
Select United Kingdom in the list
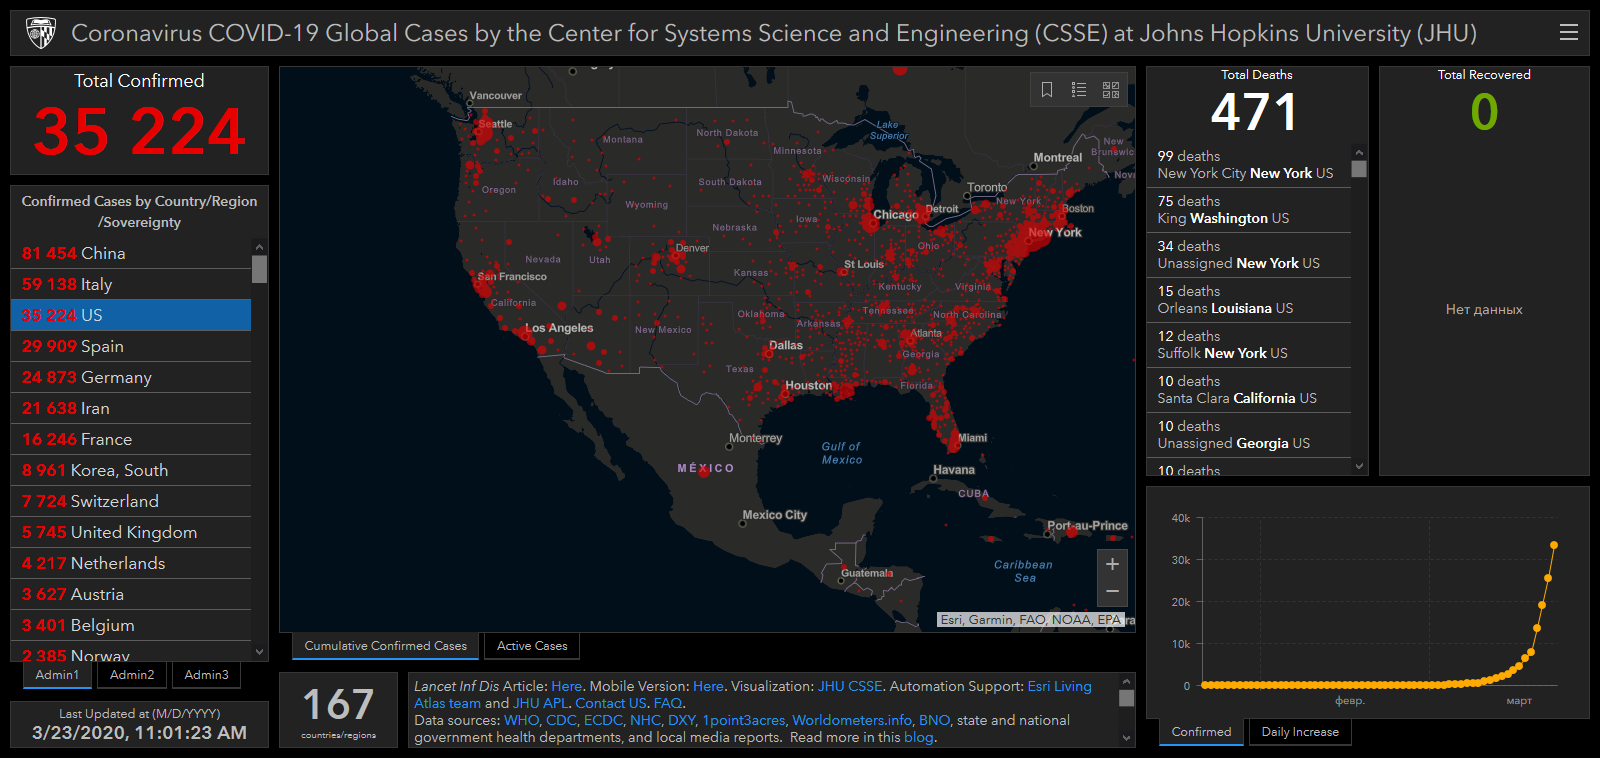[131, 532]
